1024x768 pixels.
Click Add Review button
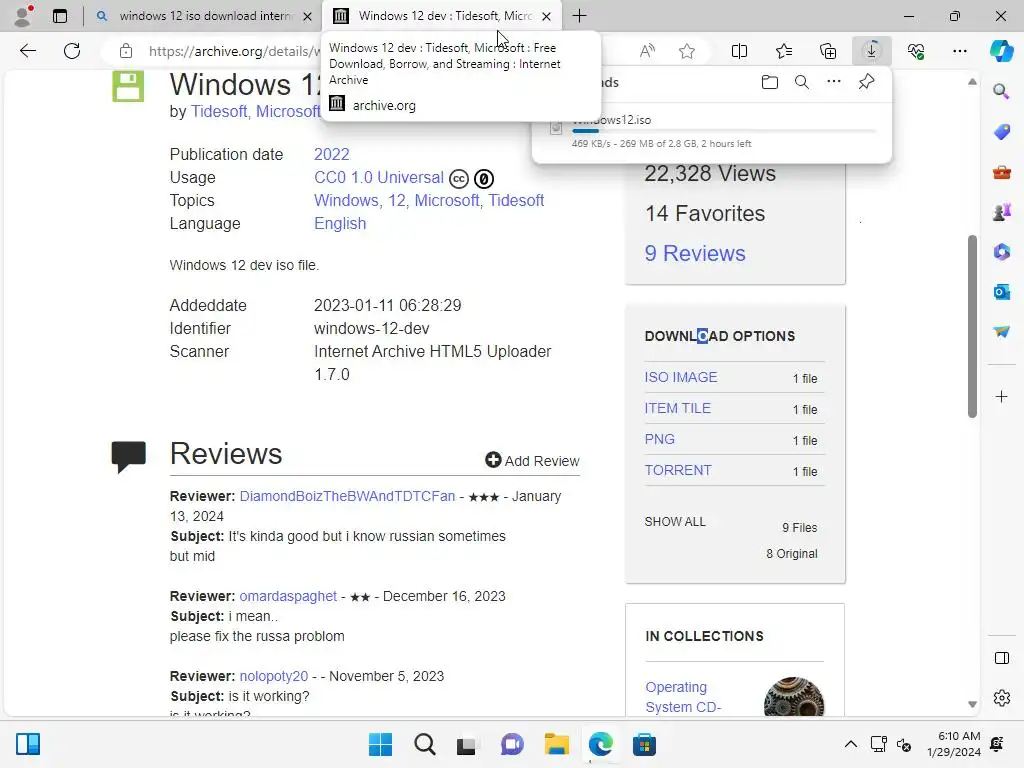(532, 461)
